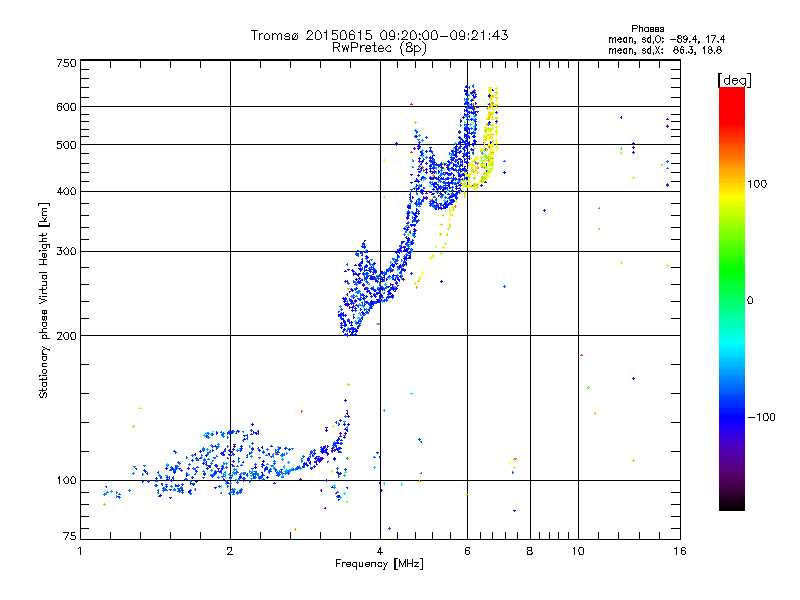Image resolution: width=800 pixels, height=600 pixels.
Task: Click the x-axis tick label '6'
Action: pyautogui.click(x=467, y=551)
